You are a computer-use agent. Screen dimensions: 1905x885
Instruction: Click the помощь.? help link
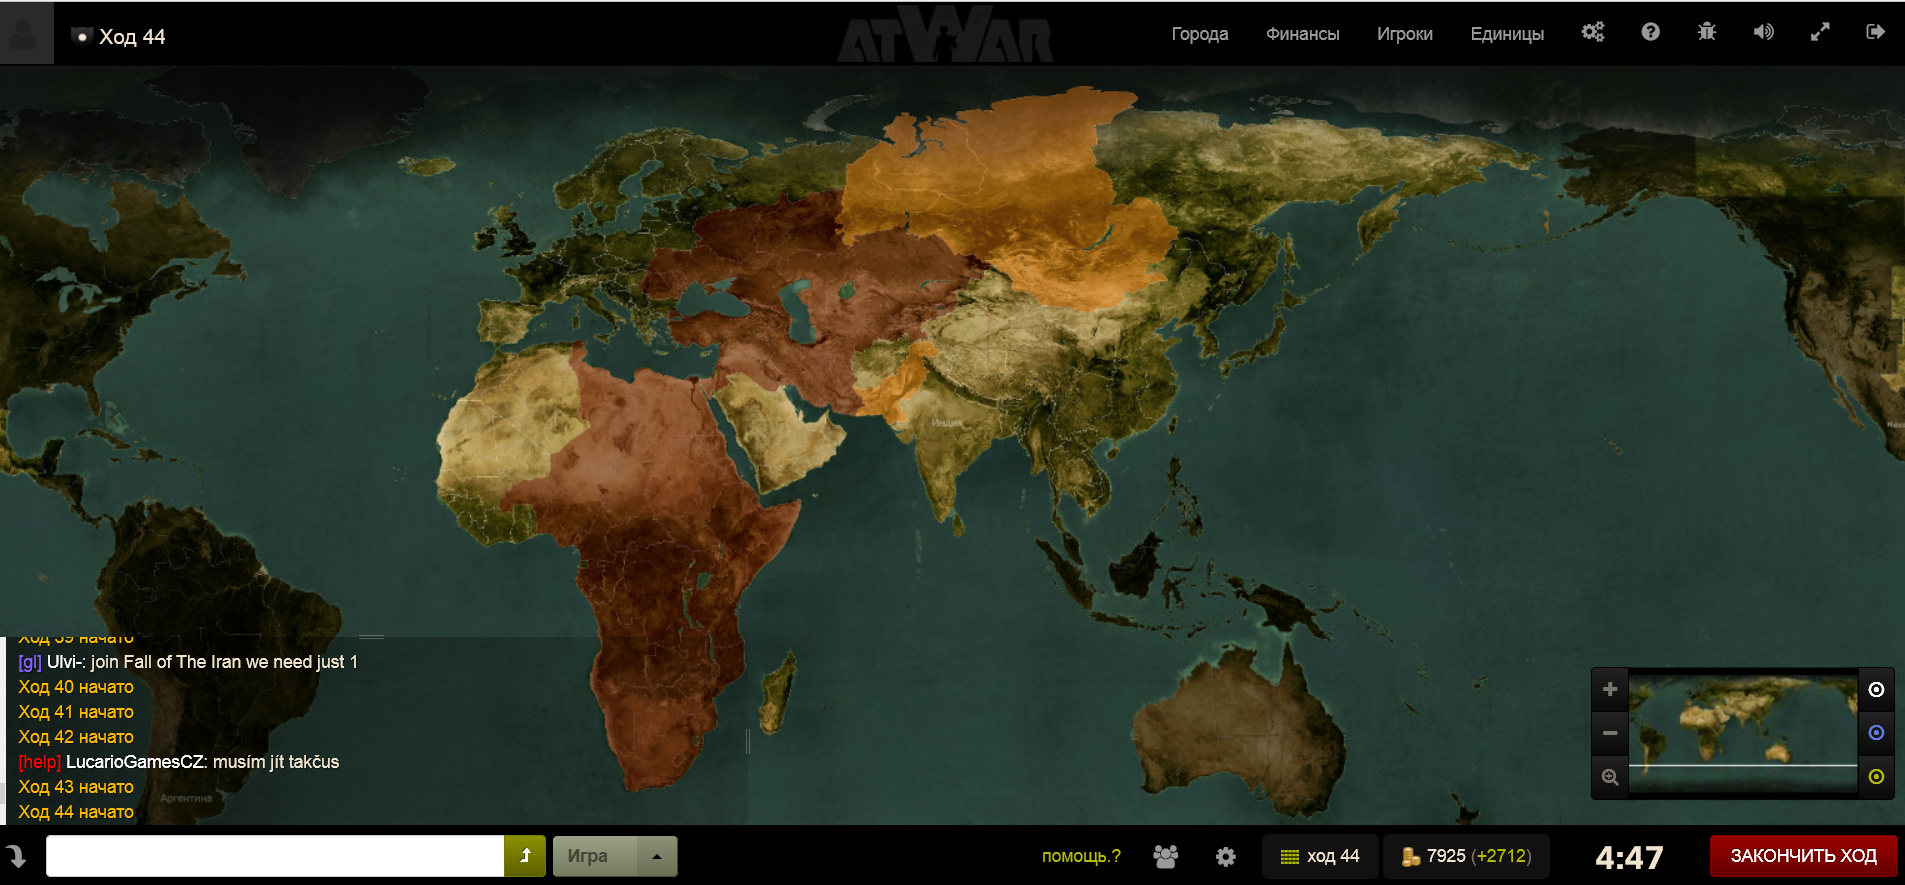pyautogui.click(x=1081, y=856)
